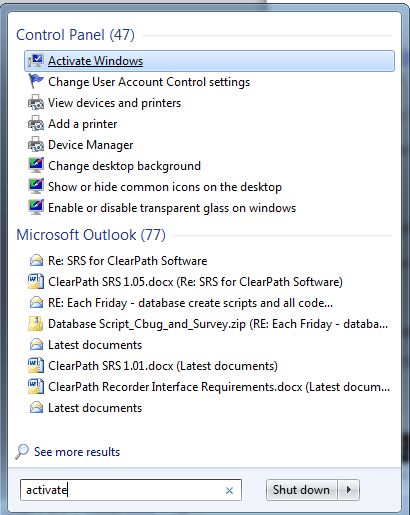Click the zip folder icon beside Database Script_Cbug_and_Survey.zip
Image resolution: width=410 pixels, height=515 pixels.
tap(36, 323)
